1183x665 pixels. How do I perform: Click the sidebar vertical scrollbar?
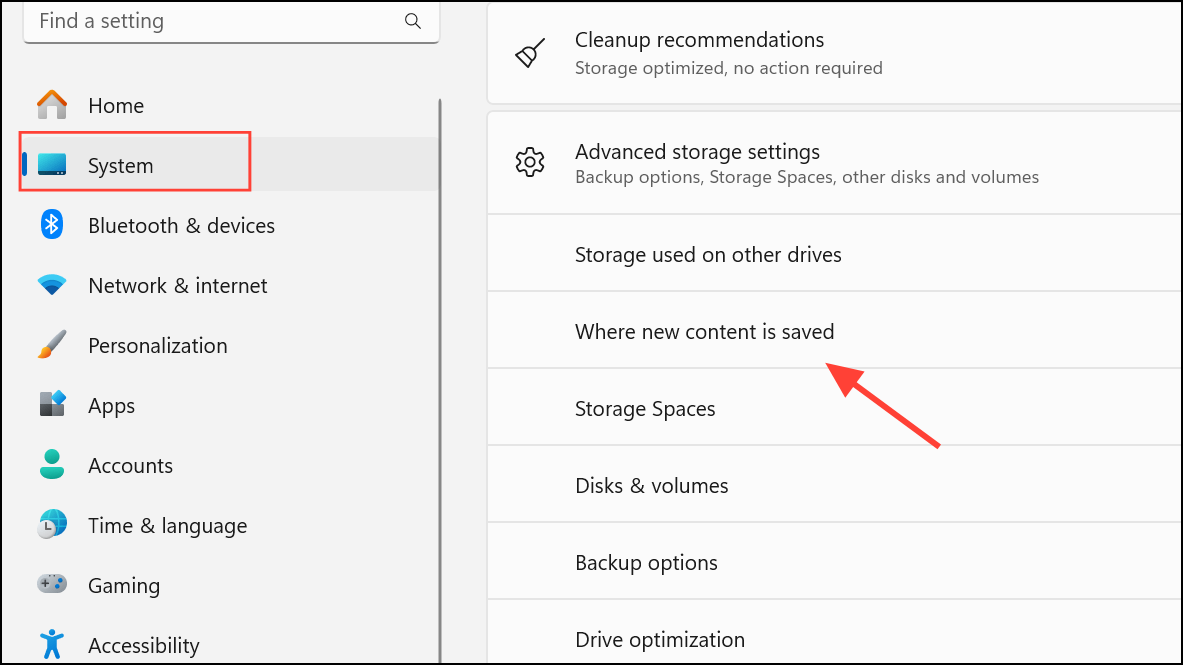pyautogui.click(x=440, y=380)
